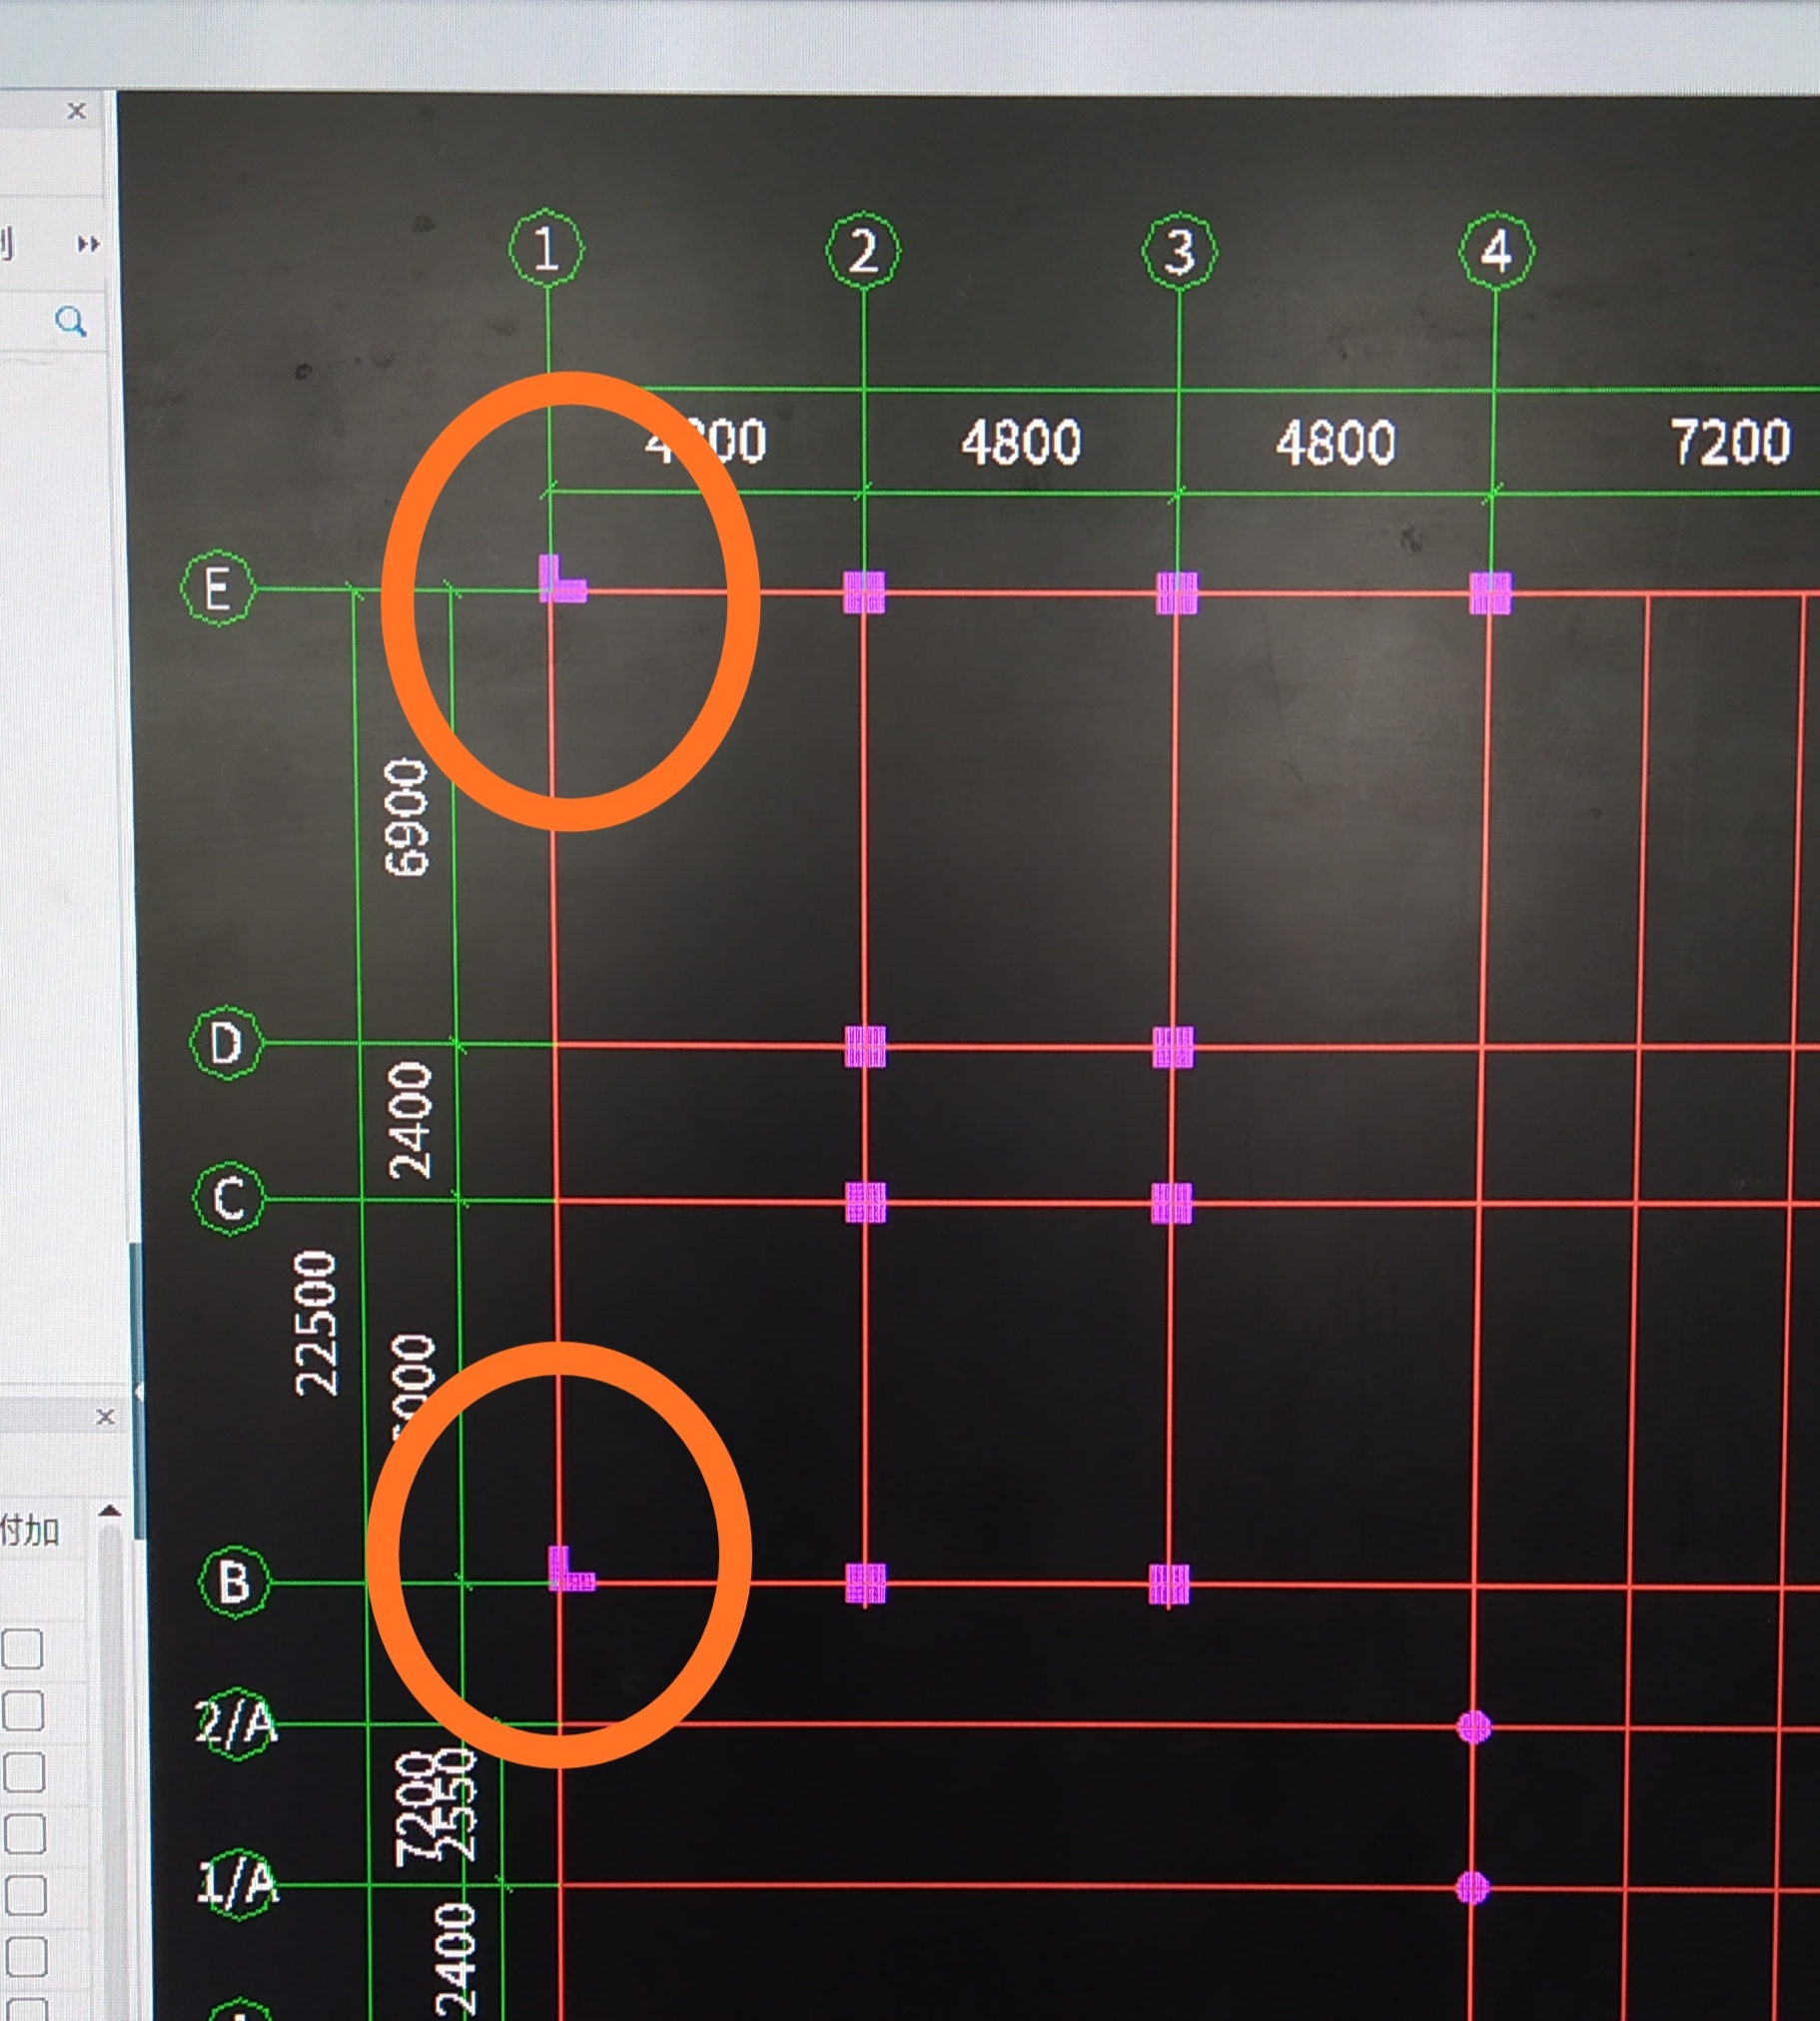Select the square column at axis C-2
1820x2021 pixels.
pos(865,1202)
